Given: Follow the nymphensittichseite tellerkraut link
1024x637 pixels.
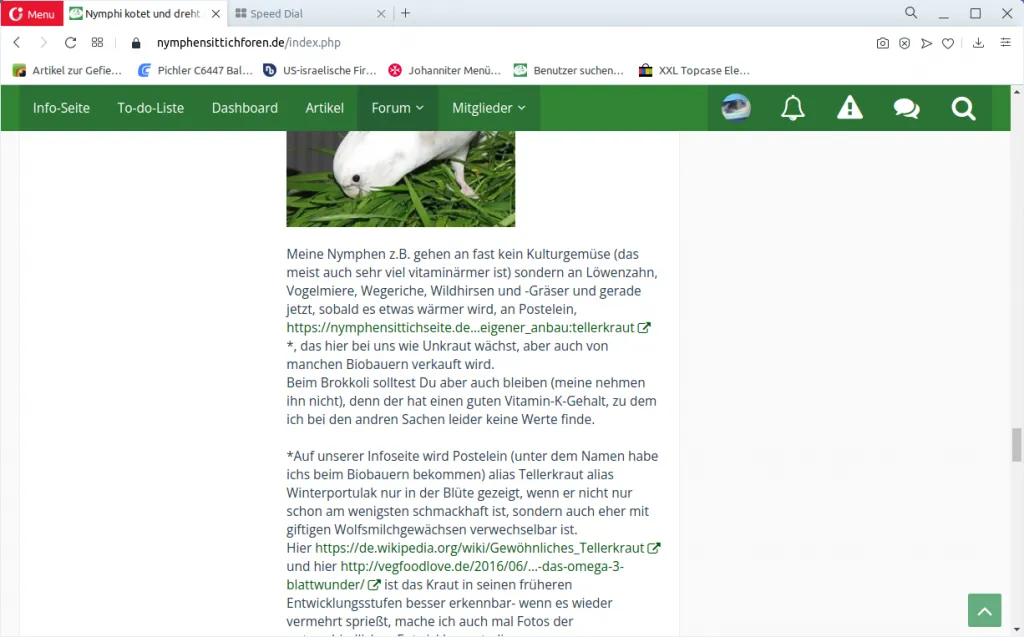Looking at the screenshot, I should coord(468,327).
